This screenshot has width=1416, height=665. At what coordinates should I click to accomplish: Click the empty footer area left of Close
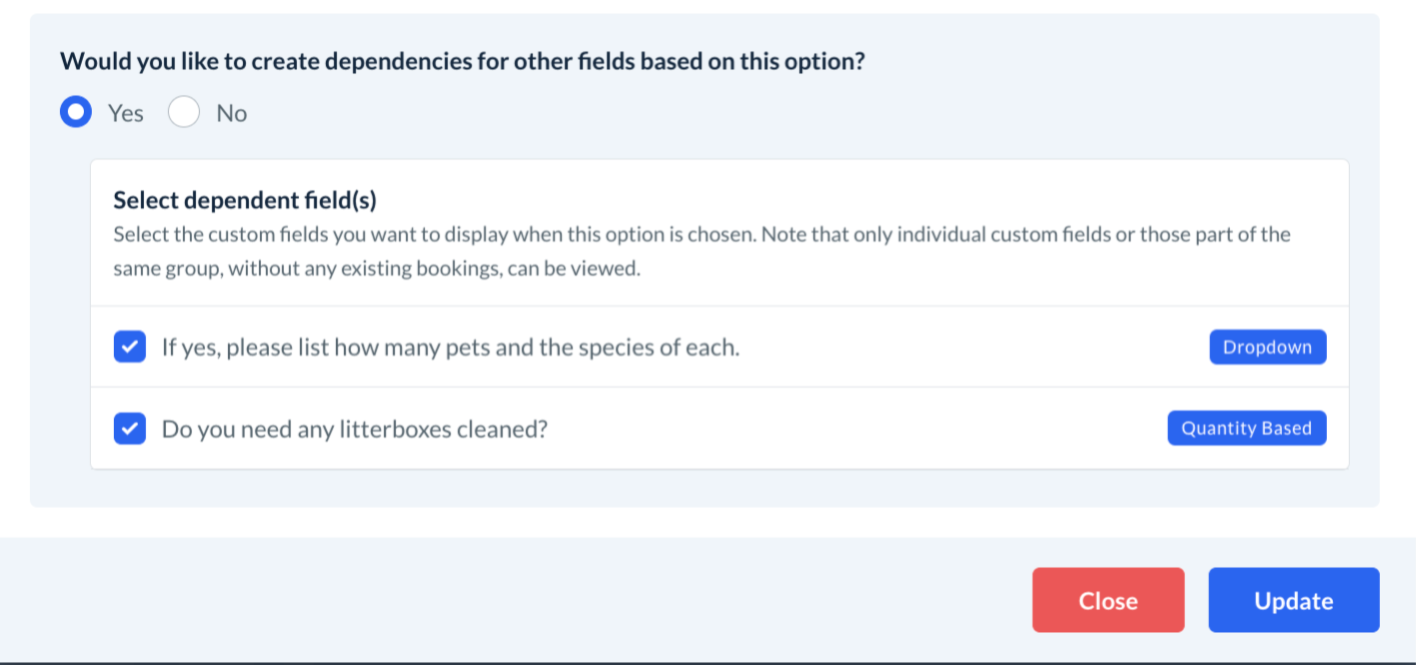(500, 600)
